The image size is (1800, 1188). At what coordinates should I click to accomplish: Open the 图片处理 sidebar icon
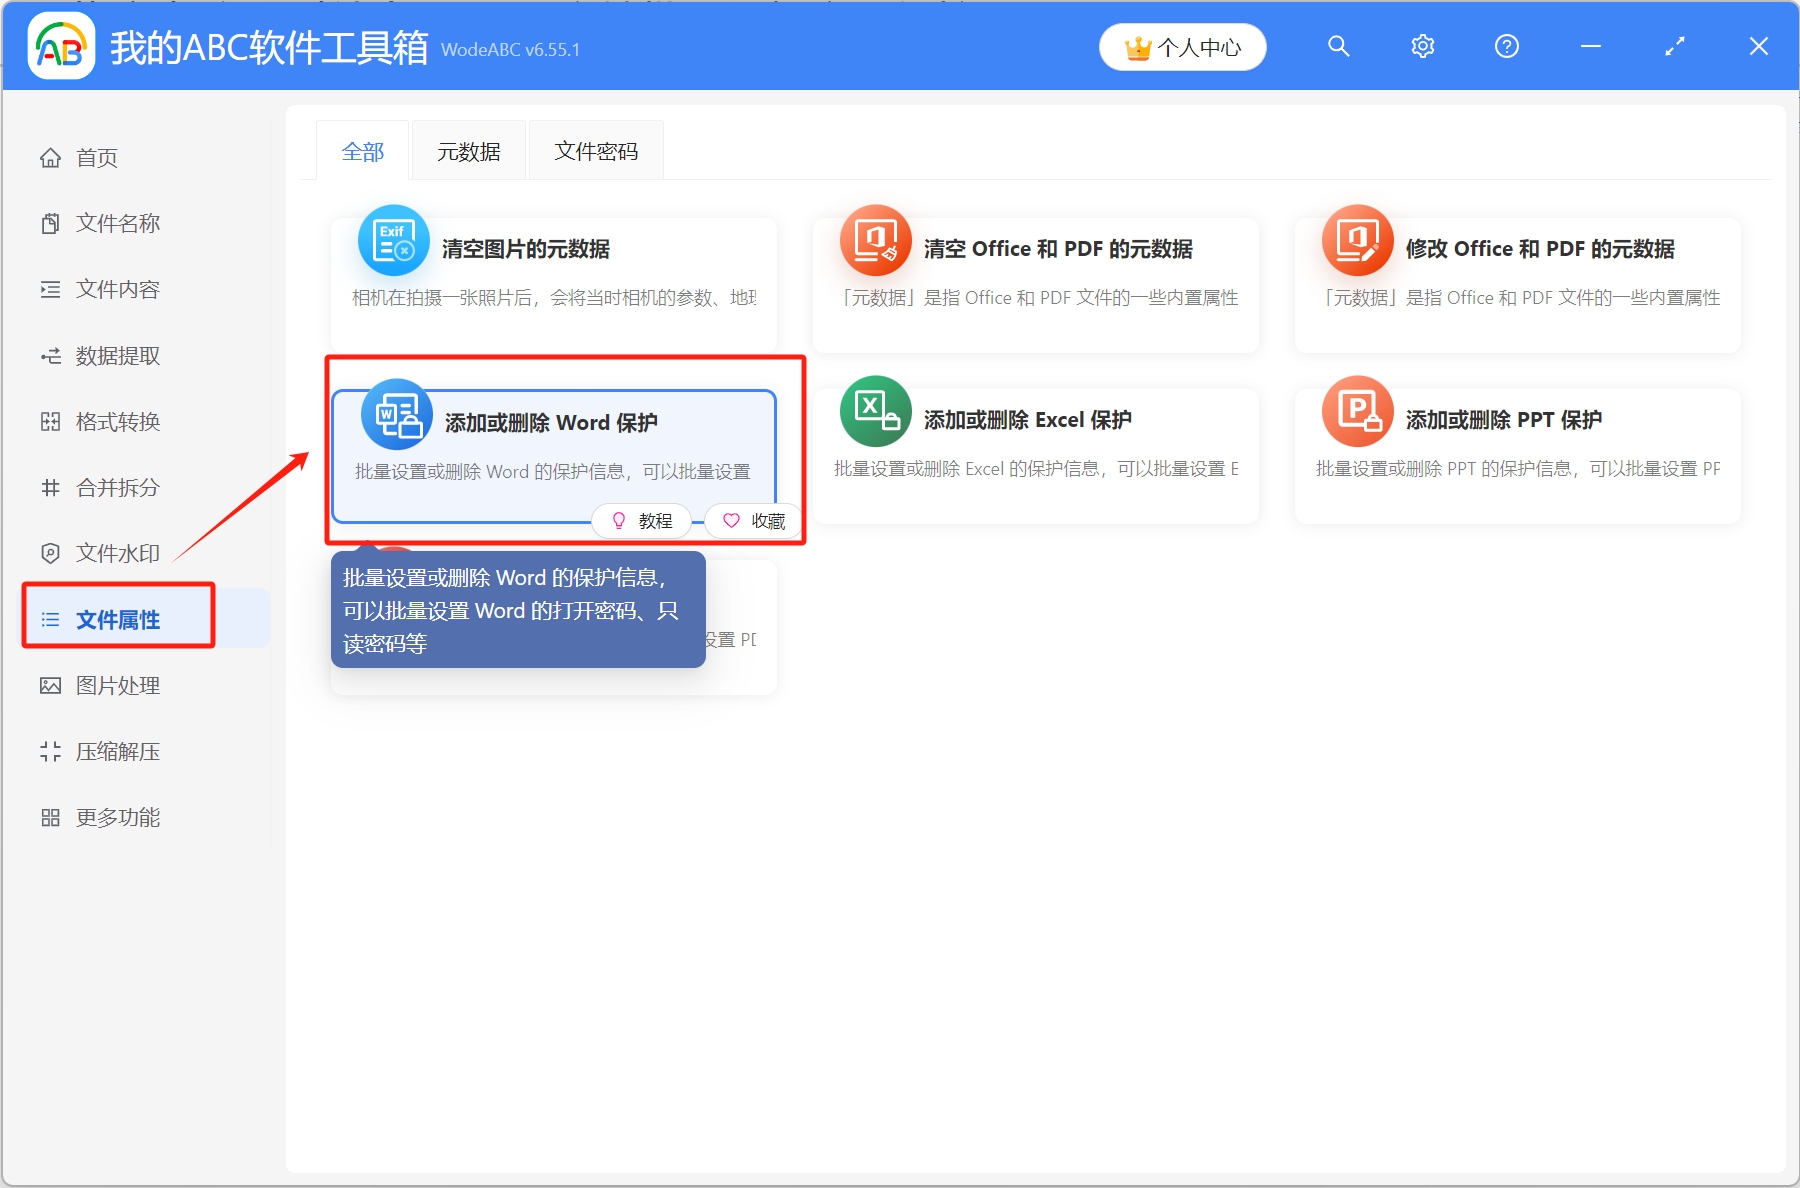pyautogui.click(x=51, y=685)
